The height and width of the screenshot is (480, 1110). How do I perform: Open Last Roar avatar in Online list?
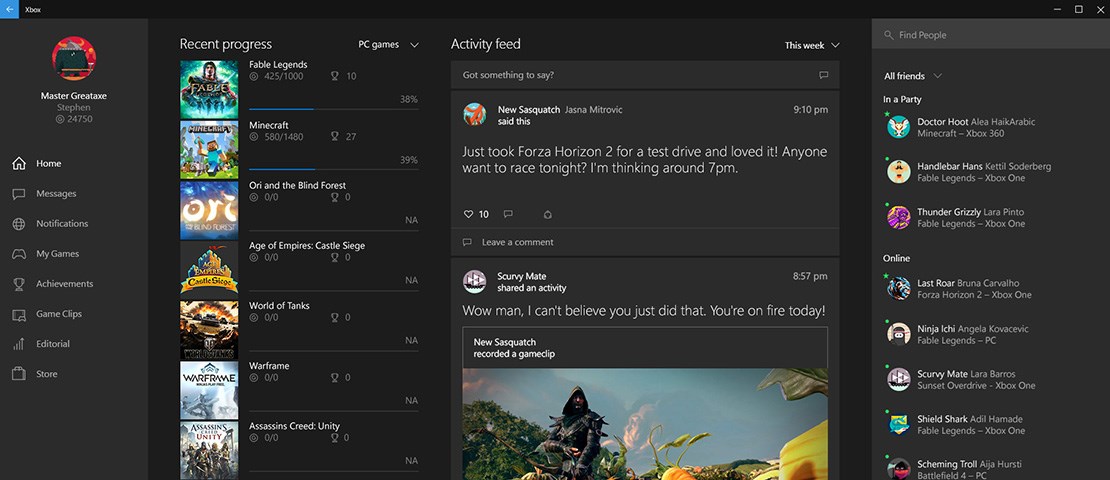point(898,288)
